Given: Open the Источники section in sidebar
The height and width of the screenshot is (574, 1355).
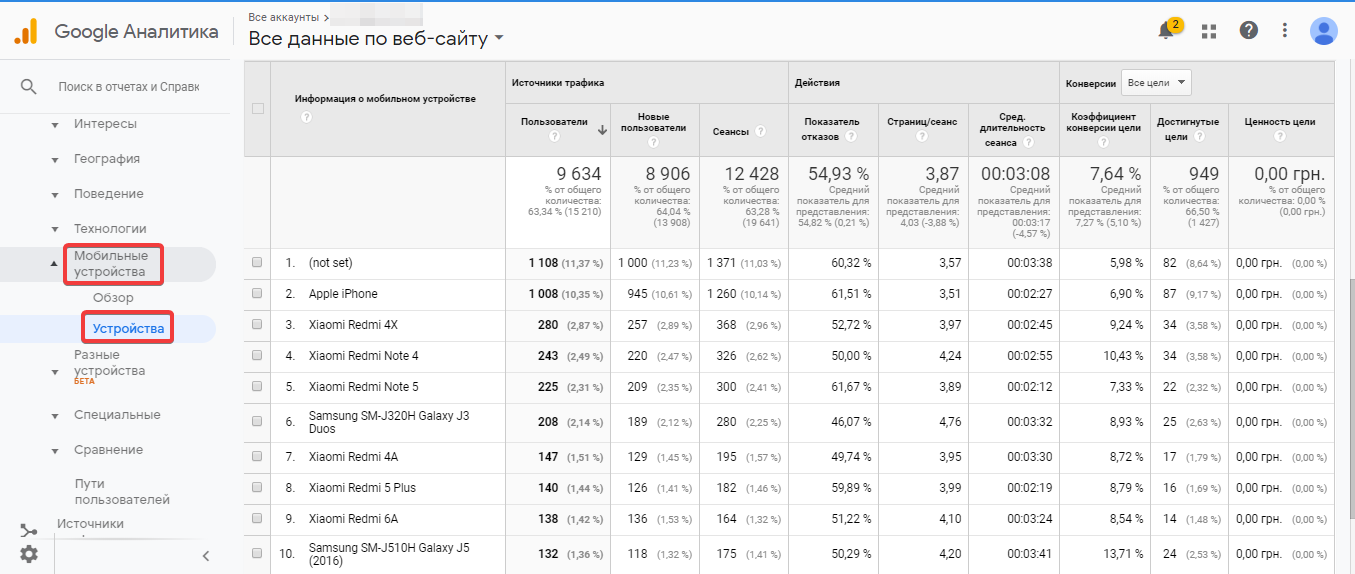Looking at the screenshot, I should click(x=90, y=523).
